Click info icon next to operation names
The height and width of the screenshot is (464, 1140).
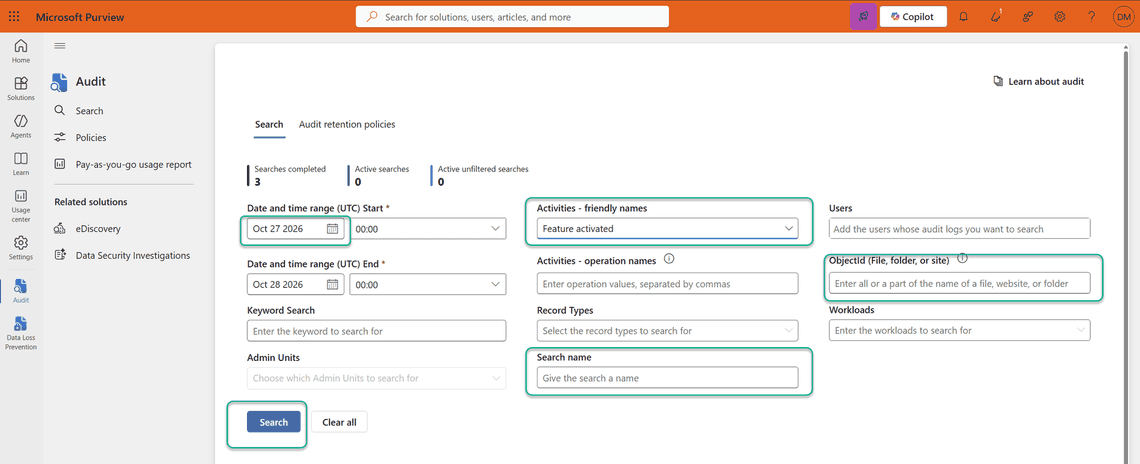pos(670,259)
